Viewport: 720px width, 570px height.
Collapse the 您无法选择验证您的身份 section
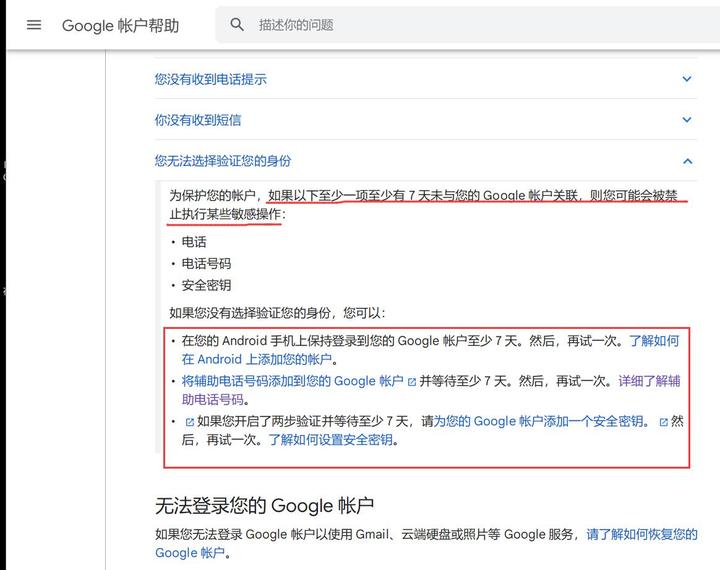point(426,161)
